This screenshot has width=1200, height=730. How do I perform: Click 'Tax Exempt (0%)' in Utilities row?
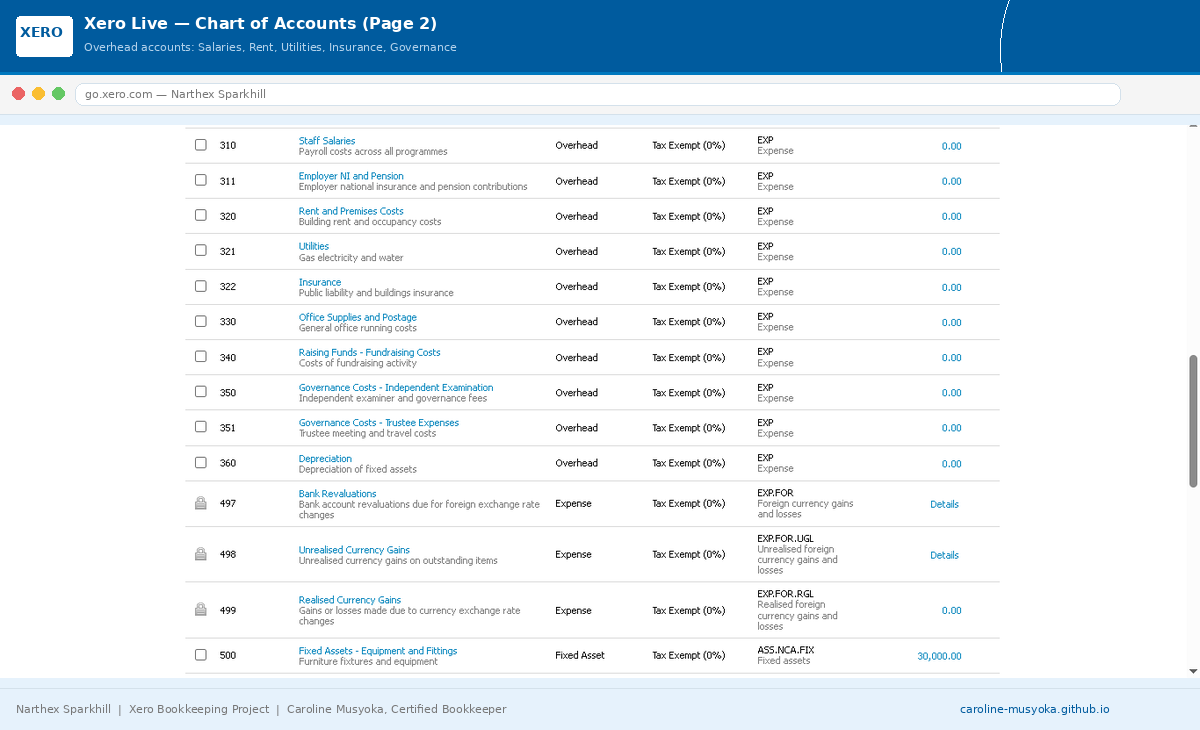click(x=688, y=251)
